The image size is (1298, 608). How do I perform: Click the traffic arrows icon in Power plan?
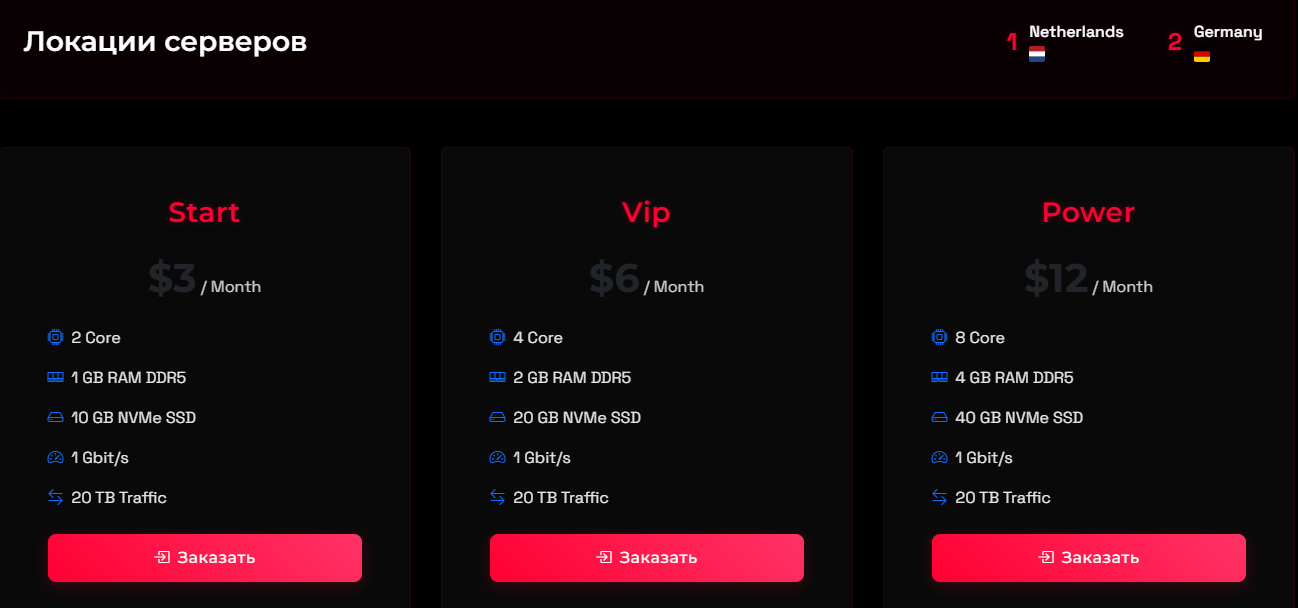[939, 497]
